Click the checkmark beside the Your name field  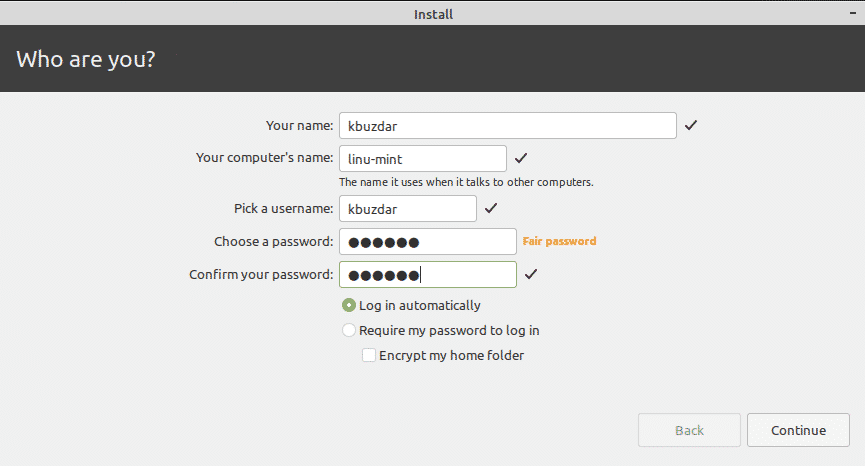click(x=691, y=126)
